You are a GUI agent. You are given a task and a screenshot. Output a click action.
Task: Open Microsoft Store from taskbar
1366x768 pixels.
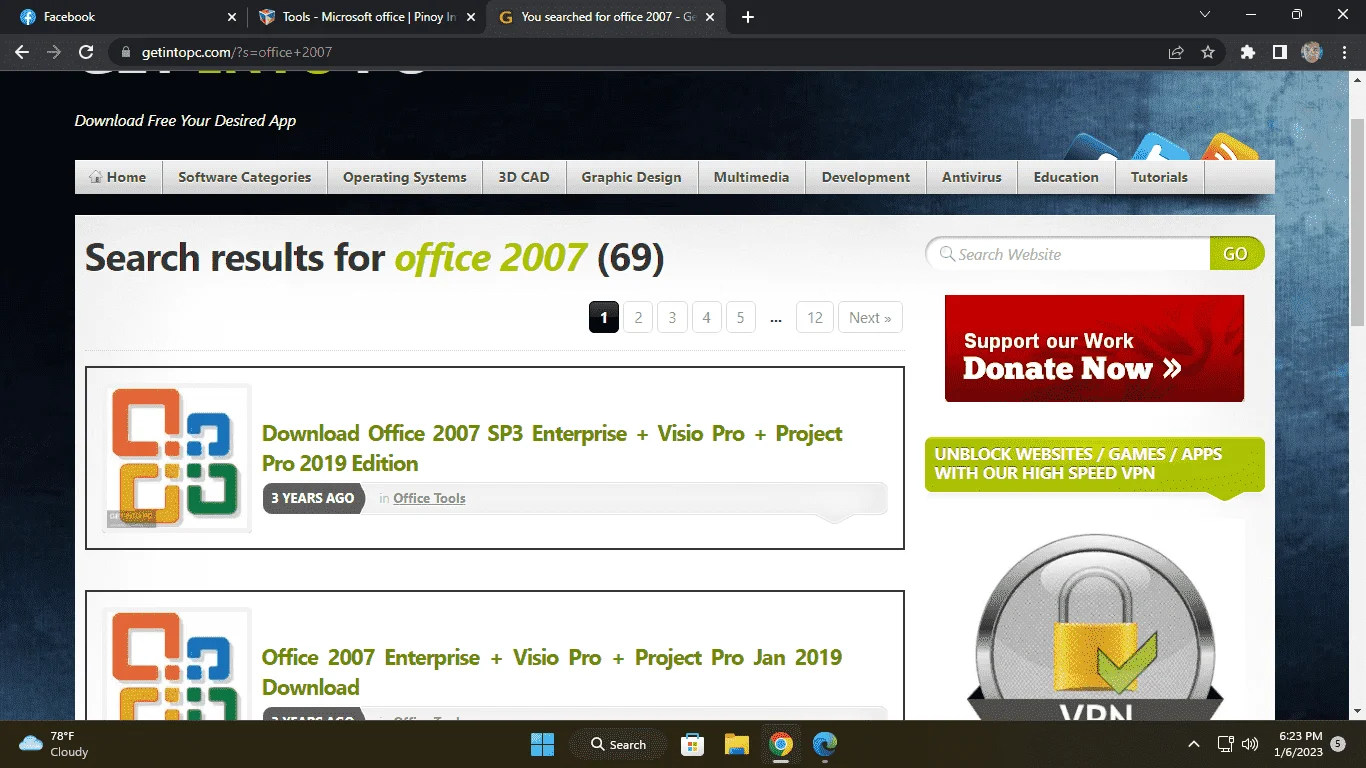pyautogui.click(x=691, y=744)
